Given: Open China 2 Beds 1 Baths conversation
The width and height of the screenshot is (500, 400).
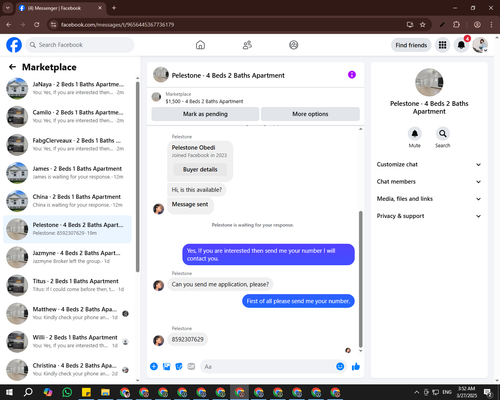Looking at the screenshot, I should click(67, 201).
